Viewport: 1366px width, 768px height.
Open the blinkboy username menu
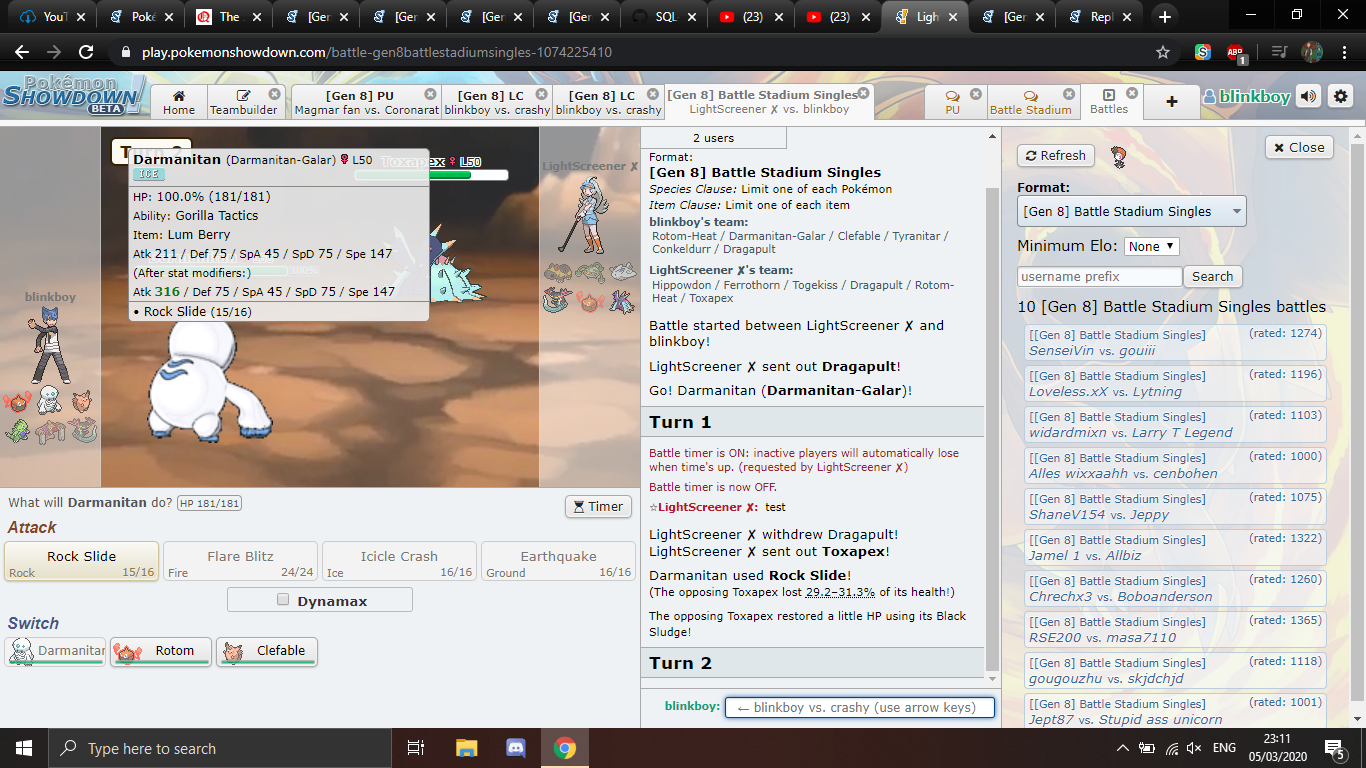(1247, 97)
